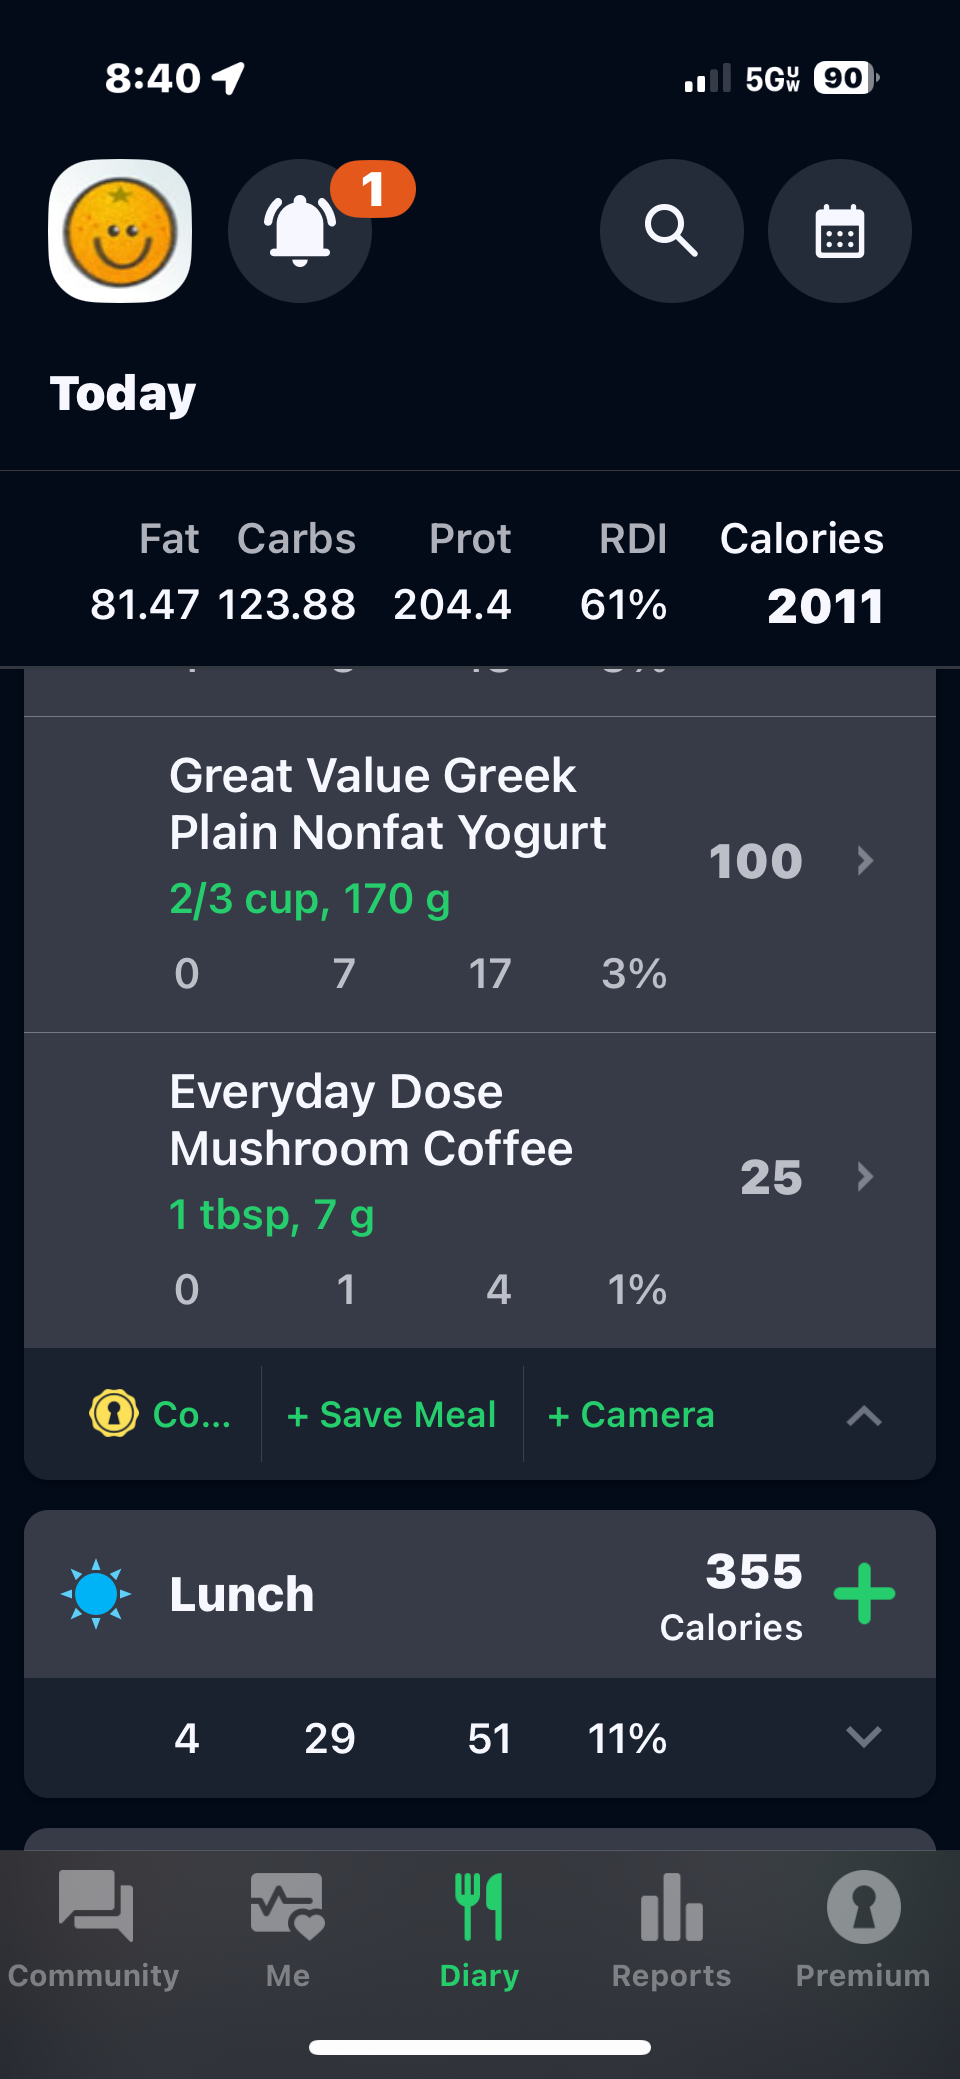The height and width of the screenshot is (2079, 960).
Task: Tap the + Camera button
Action: (631, 1414)
